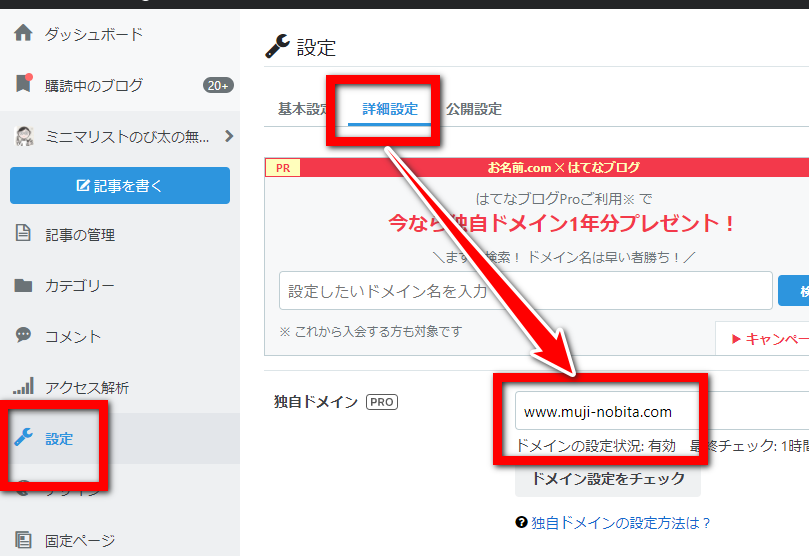
Task: Switch to the 詳細設定 tab
Action: tap(390, 109)
